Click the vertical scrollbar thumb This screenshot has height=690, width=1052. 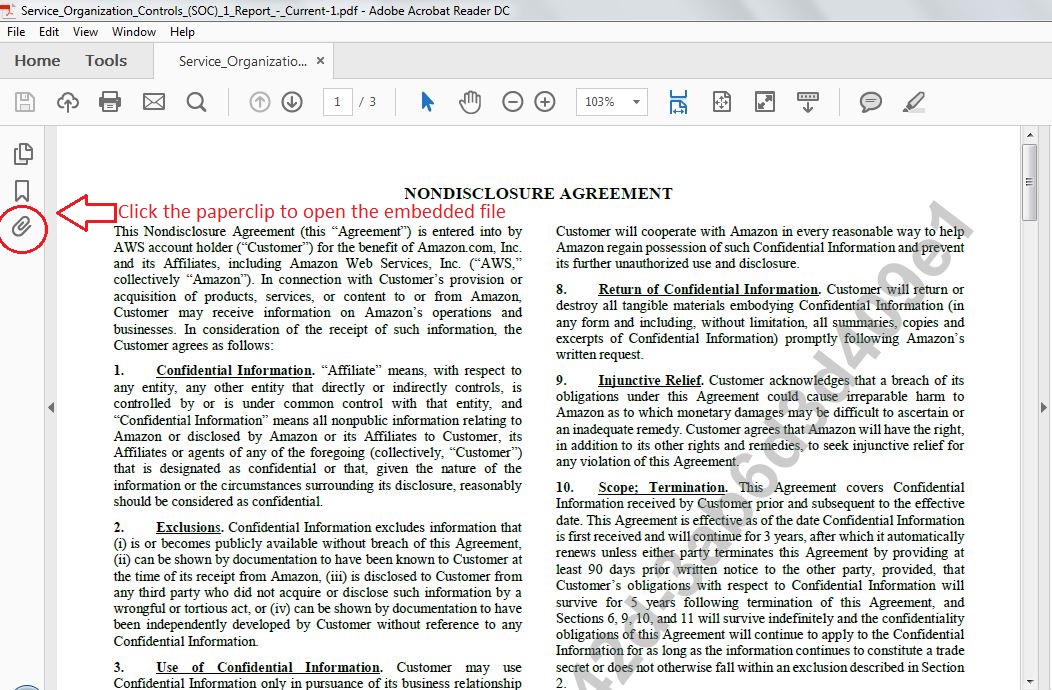click(x=1029, y=182)
